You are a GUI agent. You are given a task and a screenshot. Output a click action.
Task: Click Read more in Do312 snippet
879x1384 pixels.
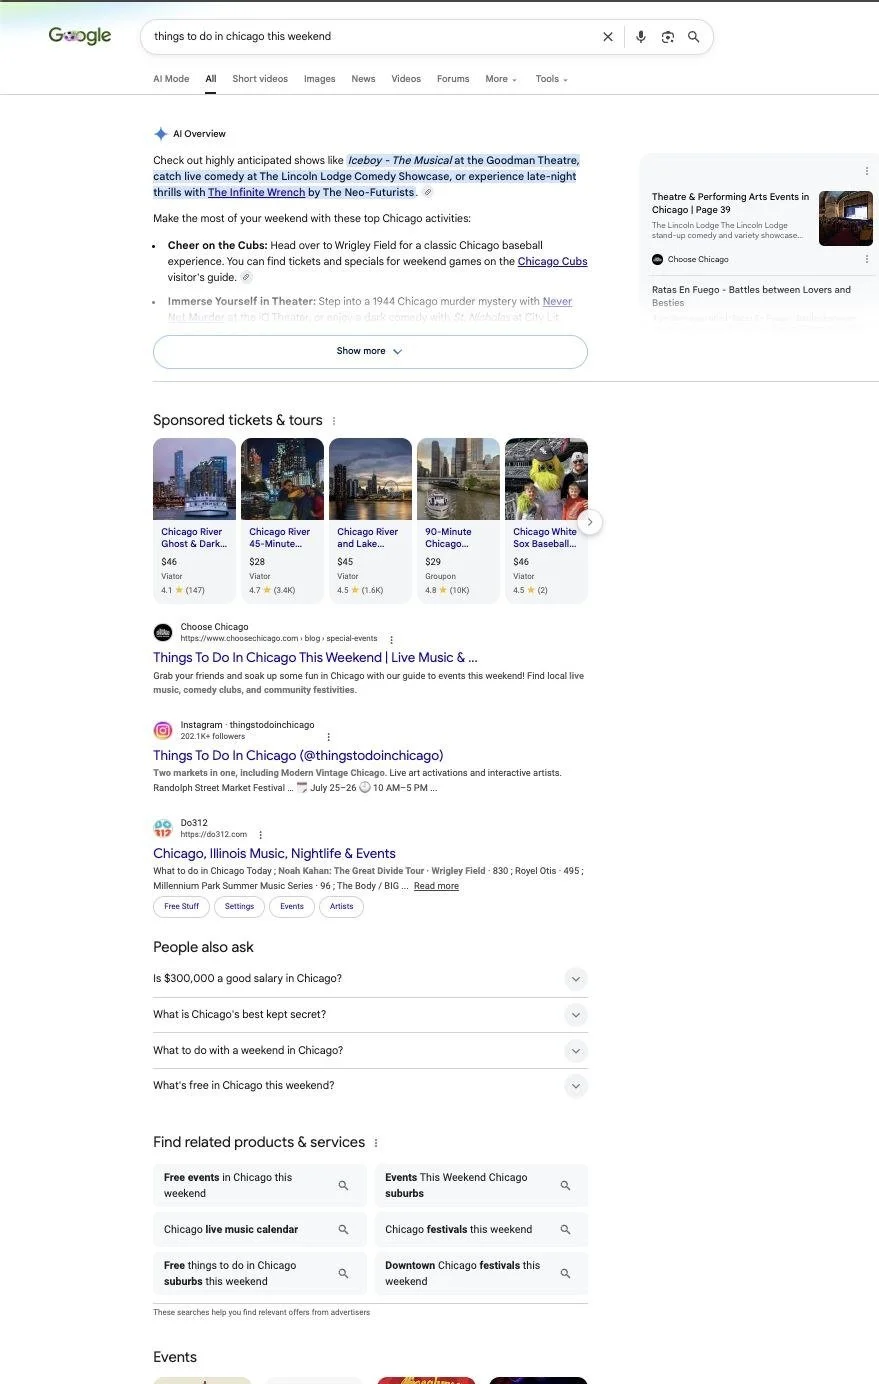(436, 886)
